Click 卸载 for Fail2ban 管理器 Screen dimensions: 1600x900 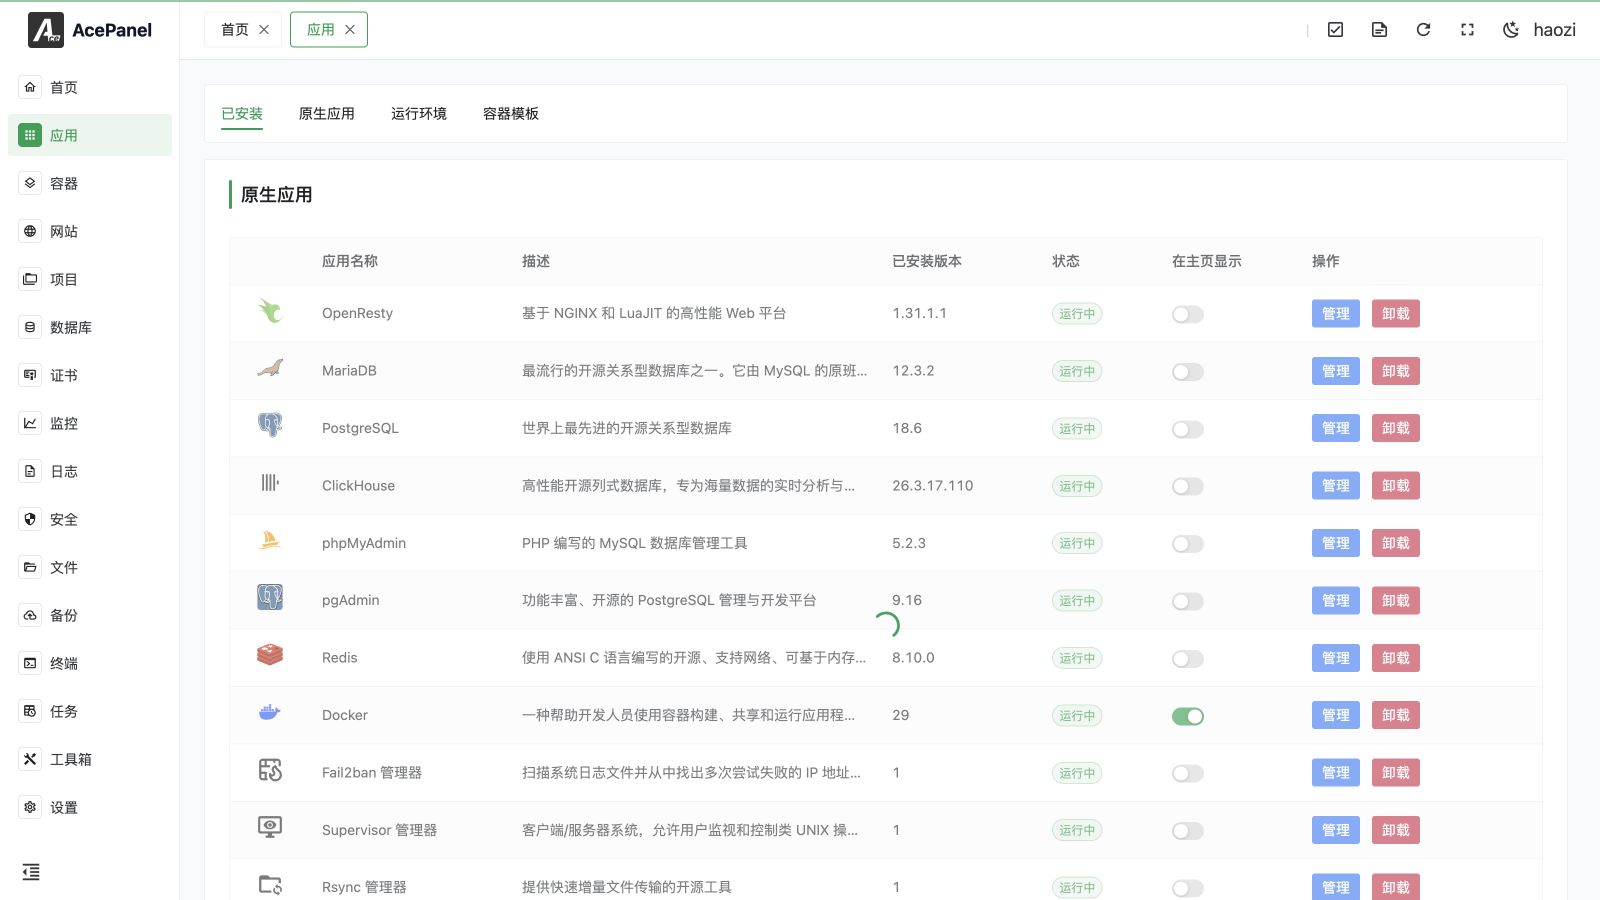tap(1396, 773)
